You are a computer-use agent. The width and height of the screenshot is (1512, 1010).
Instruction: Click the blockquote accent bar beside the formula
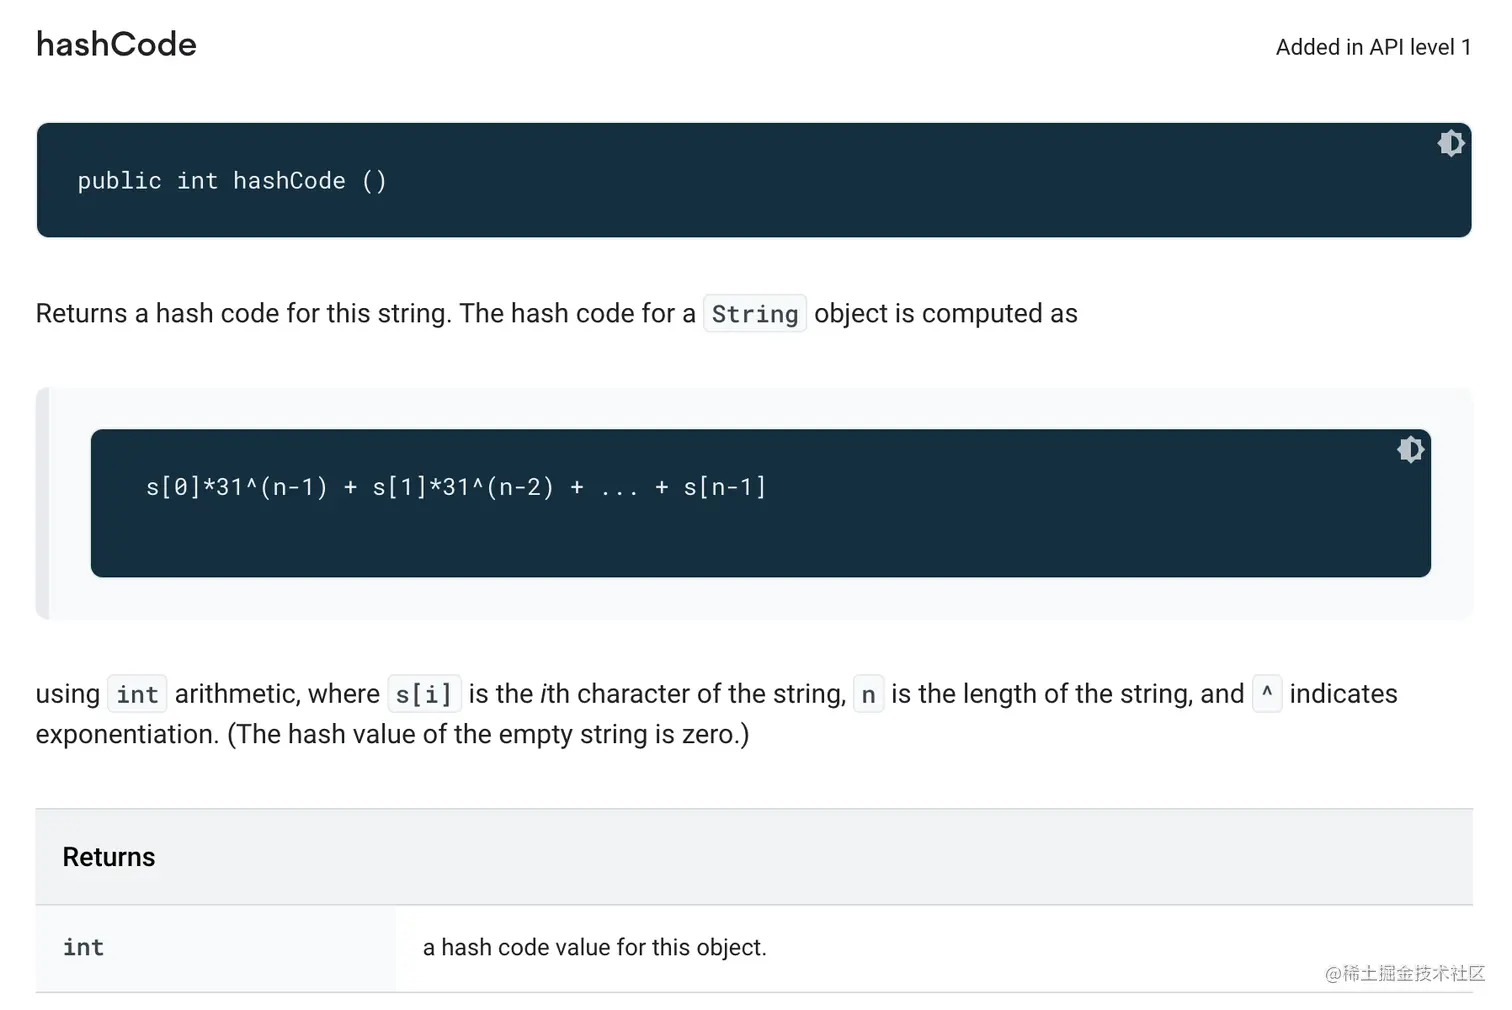tap(43, 503)
